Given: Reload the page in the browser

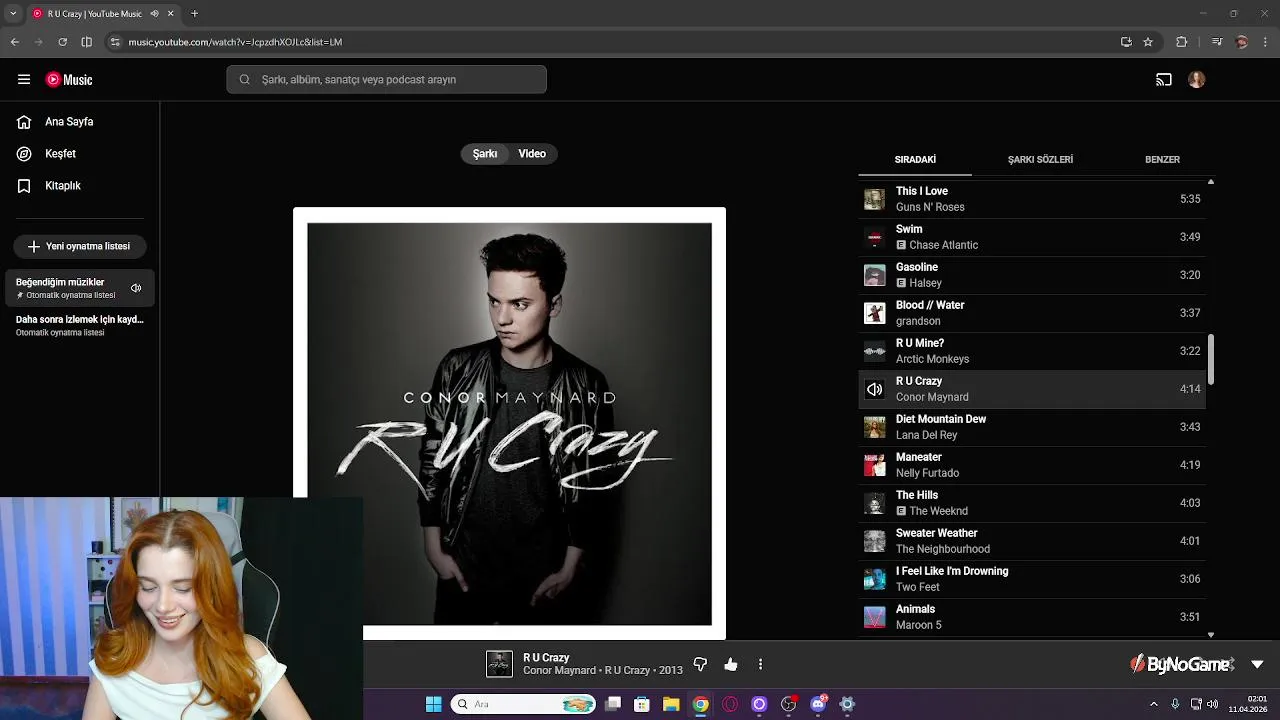Looking at the screenshot, I should point(62,42).
